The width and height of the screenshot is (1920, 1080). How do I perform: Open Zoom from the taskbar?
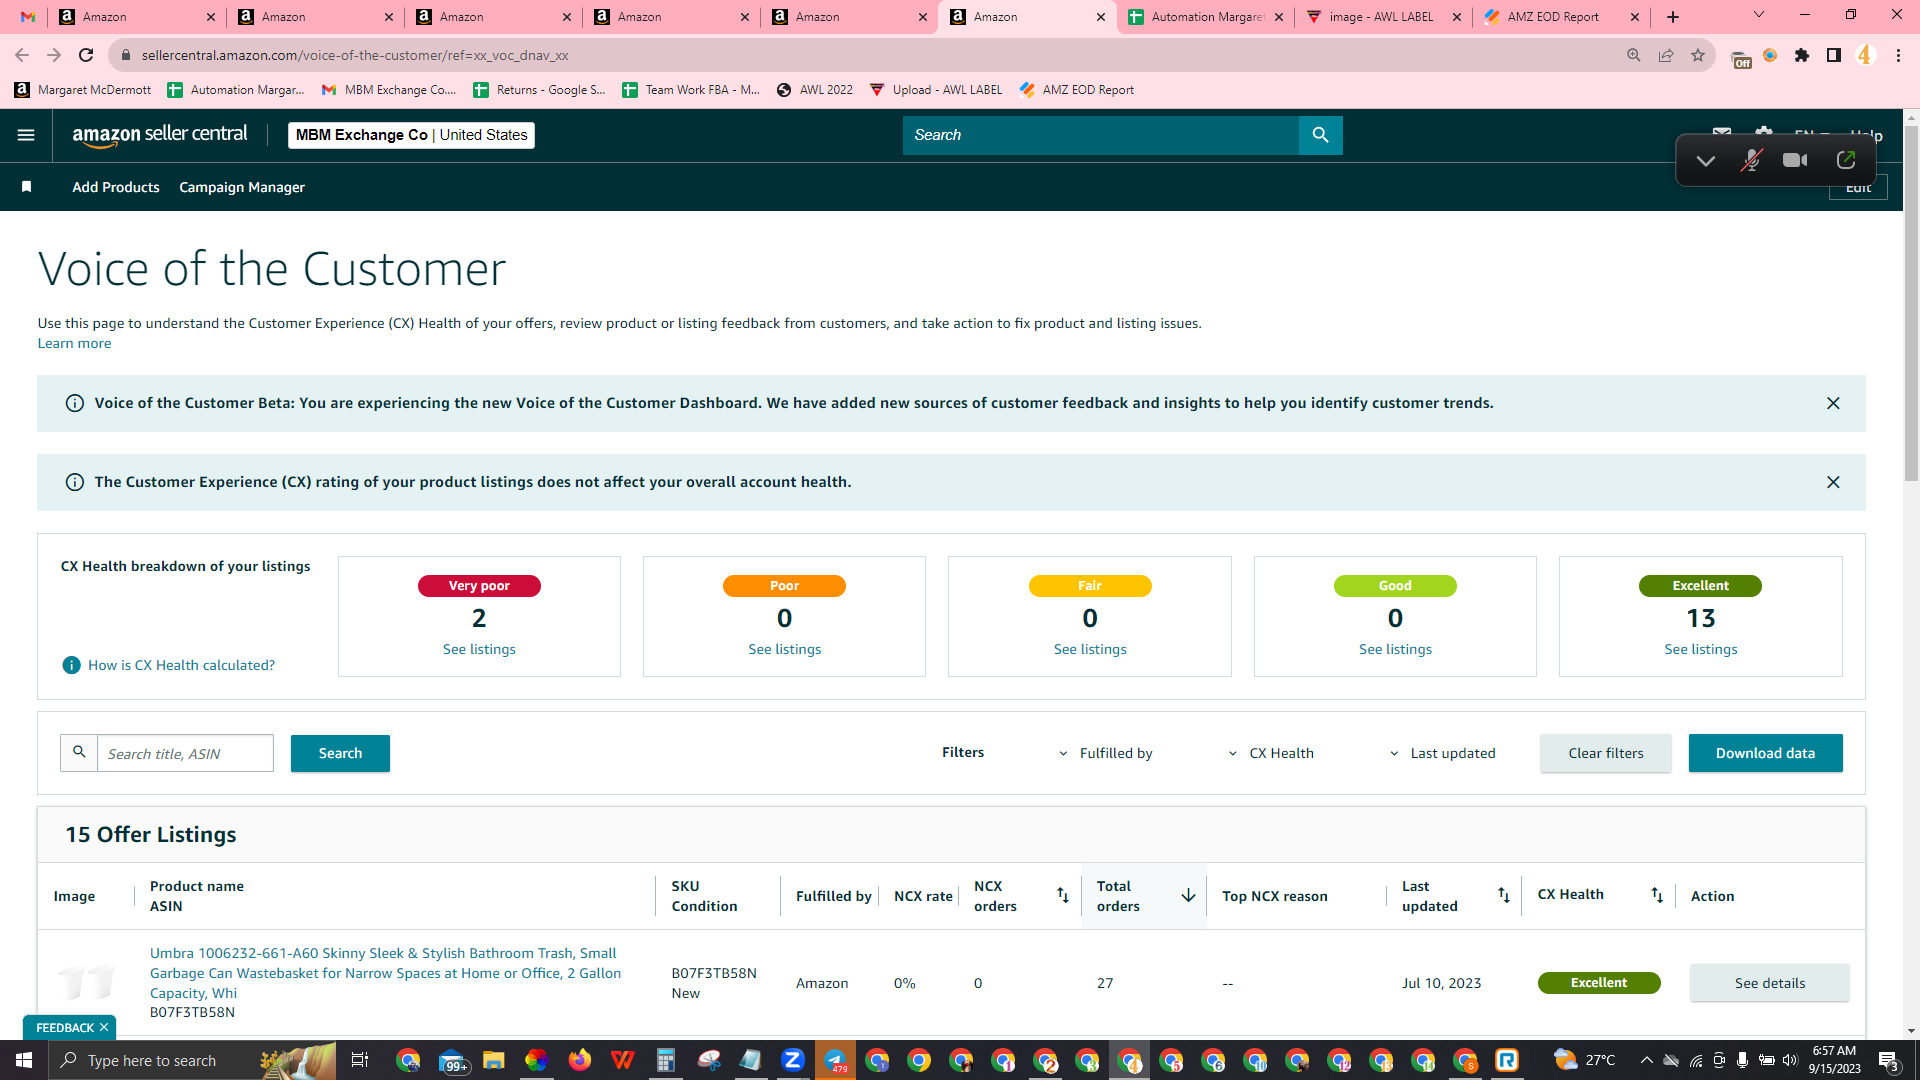793,1060
